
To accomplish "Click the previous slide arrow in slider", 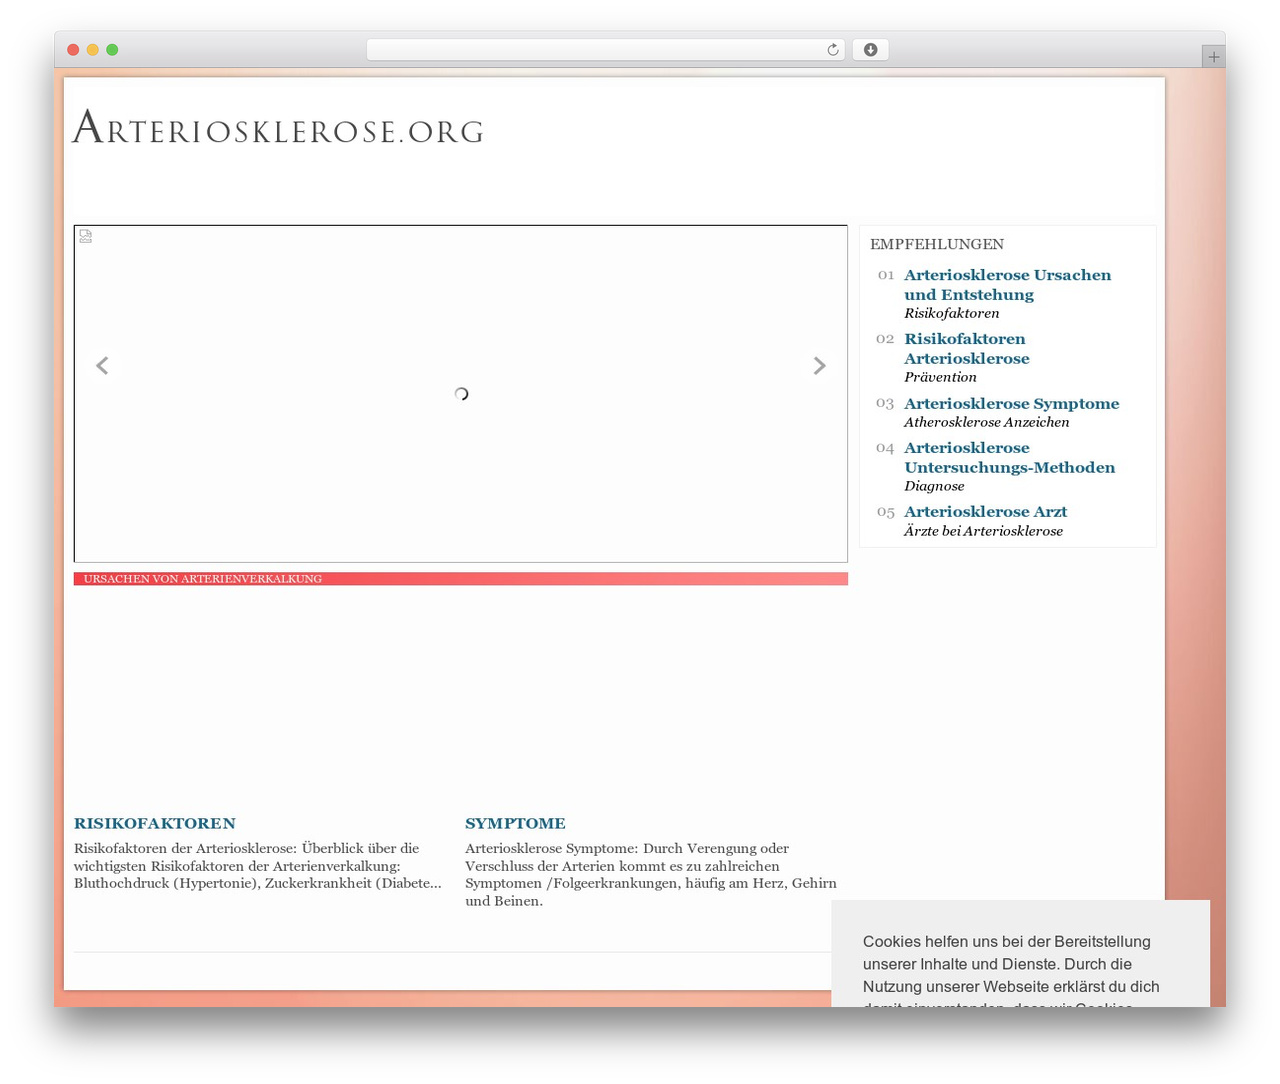I will (x=102, y=366).
